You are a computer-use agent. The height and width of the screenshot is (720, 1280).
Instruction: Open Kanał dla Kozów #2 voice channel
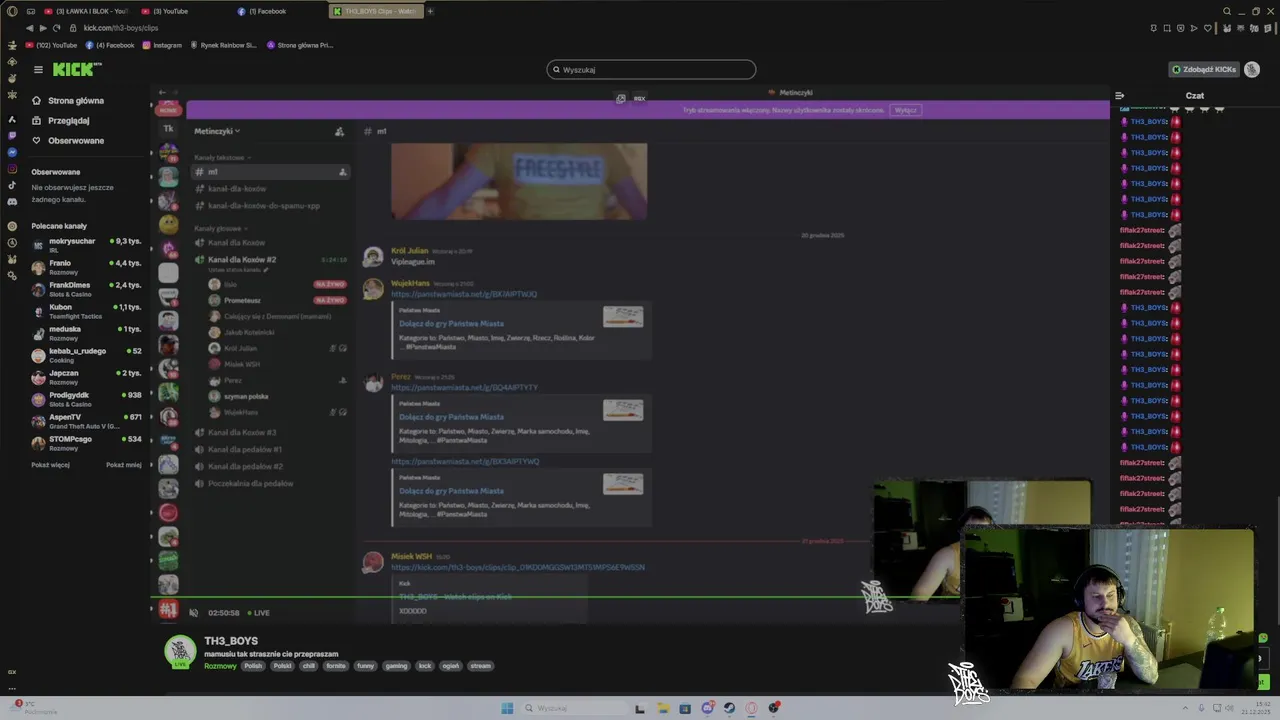[242, 260]
